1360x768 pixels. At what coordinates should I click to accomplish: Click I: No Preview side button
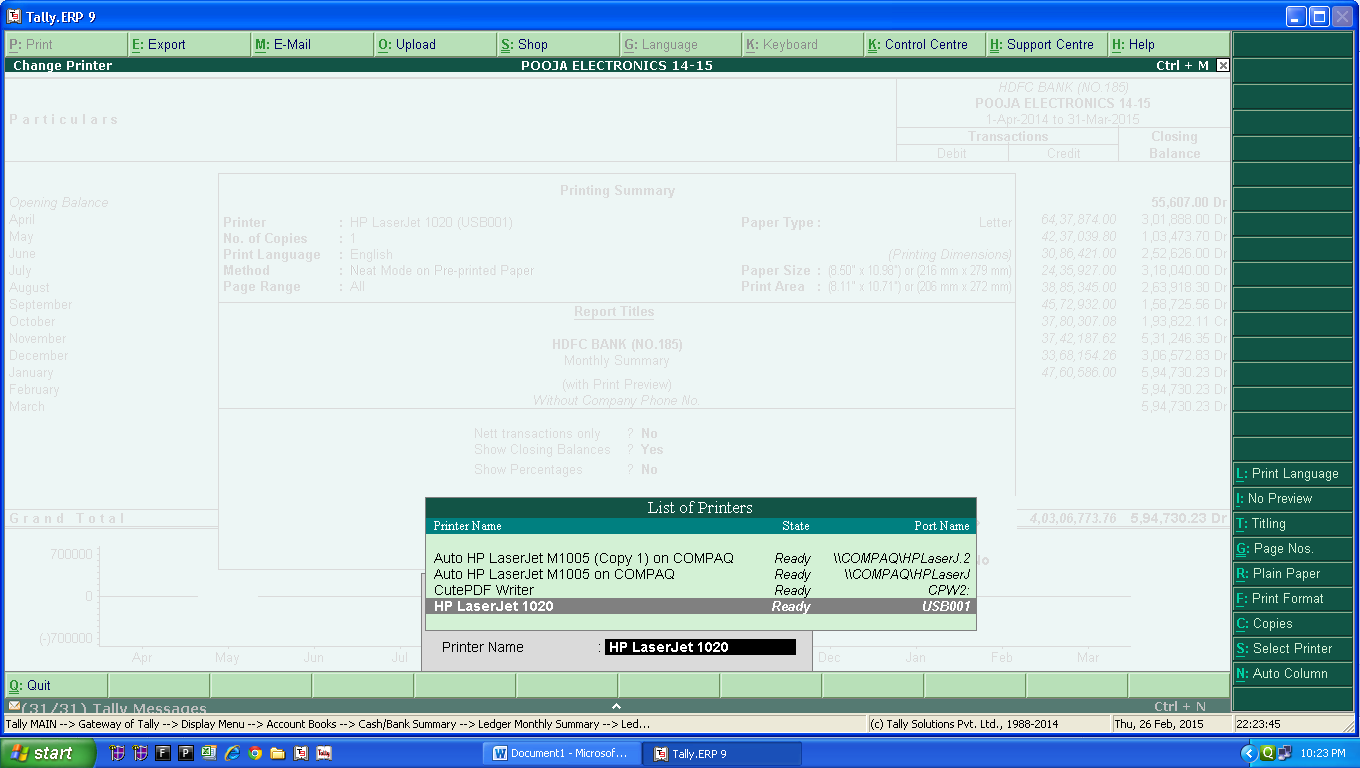point(1292,499)
